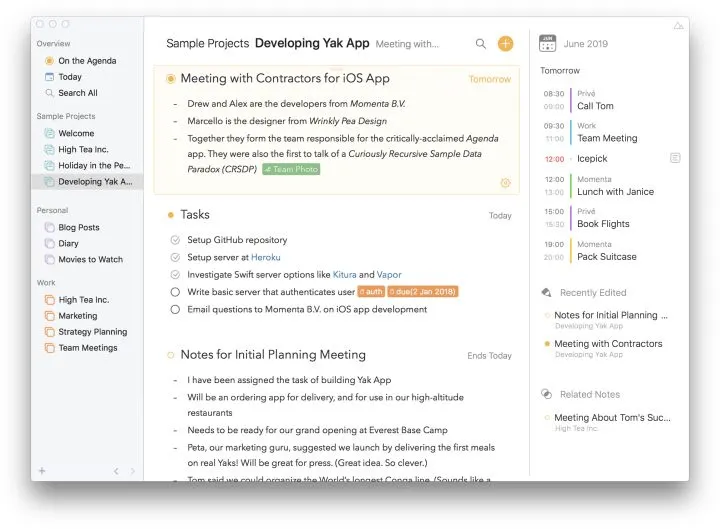This screenshot has width=720, height=529.
Task: Open the Kitura link
Action: (344, 275)
